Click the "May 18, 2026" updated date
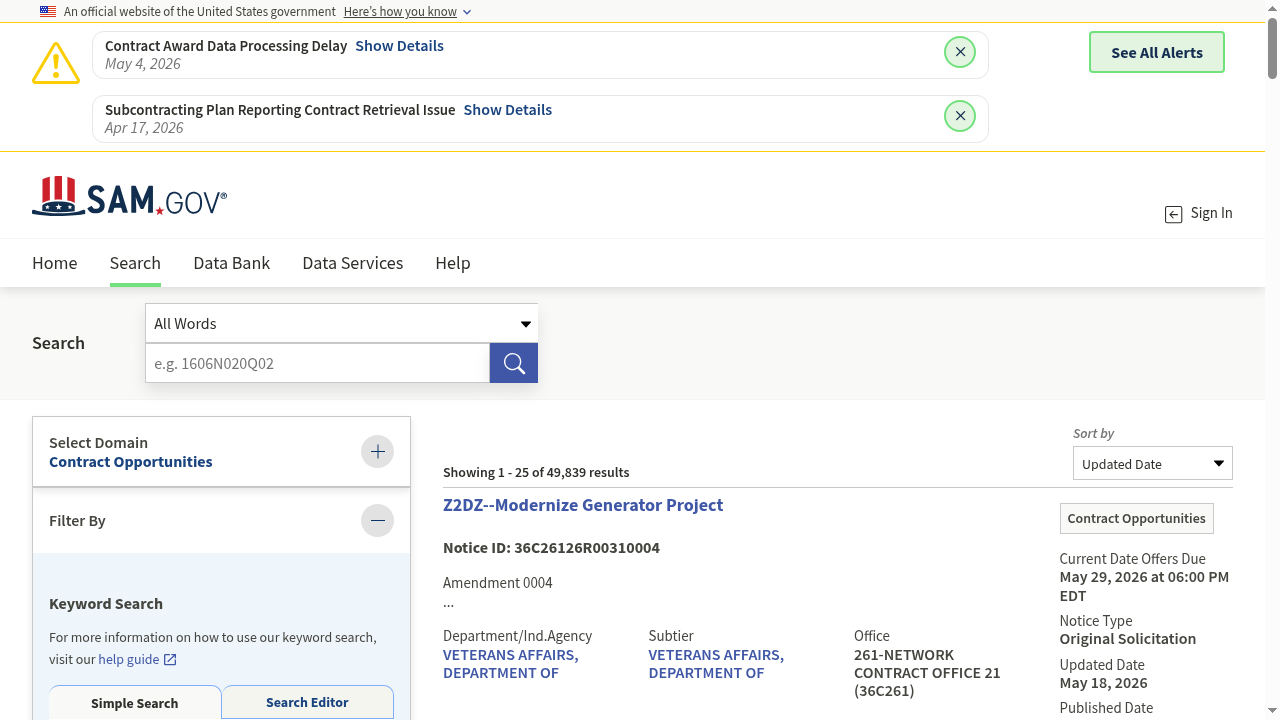 (x=1104, y=683)
